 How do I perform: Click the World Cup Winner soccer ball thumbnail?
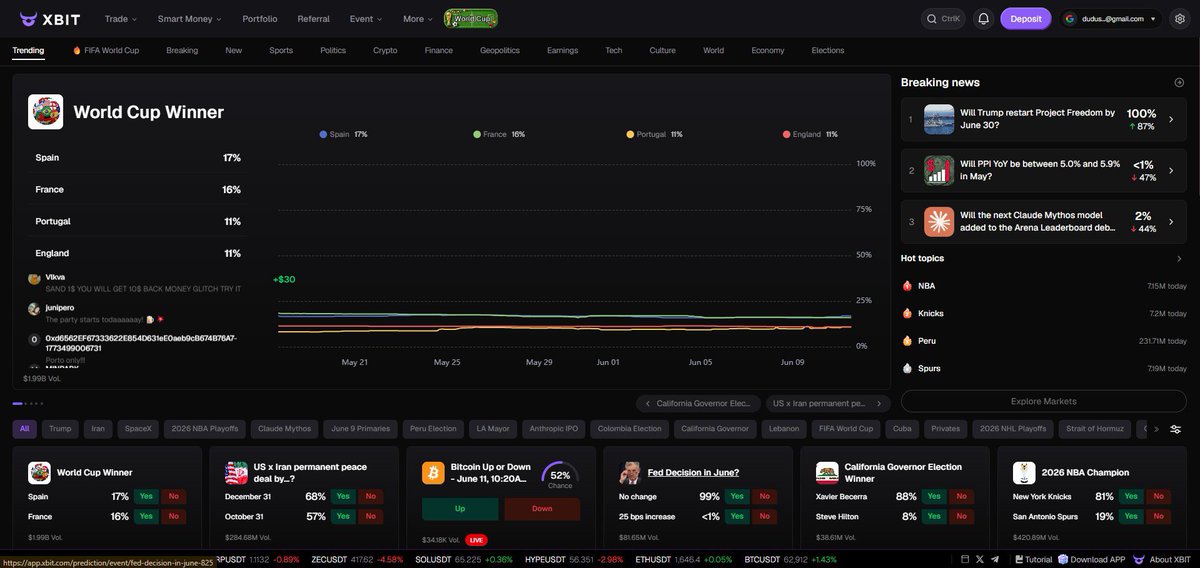[x=46, y=112]
